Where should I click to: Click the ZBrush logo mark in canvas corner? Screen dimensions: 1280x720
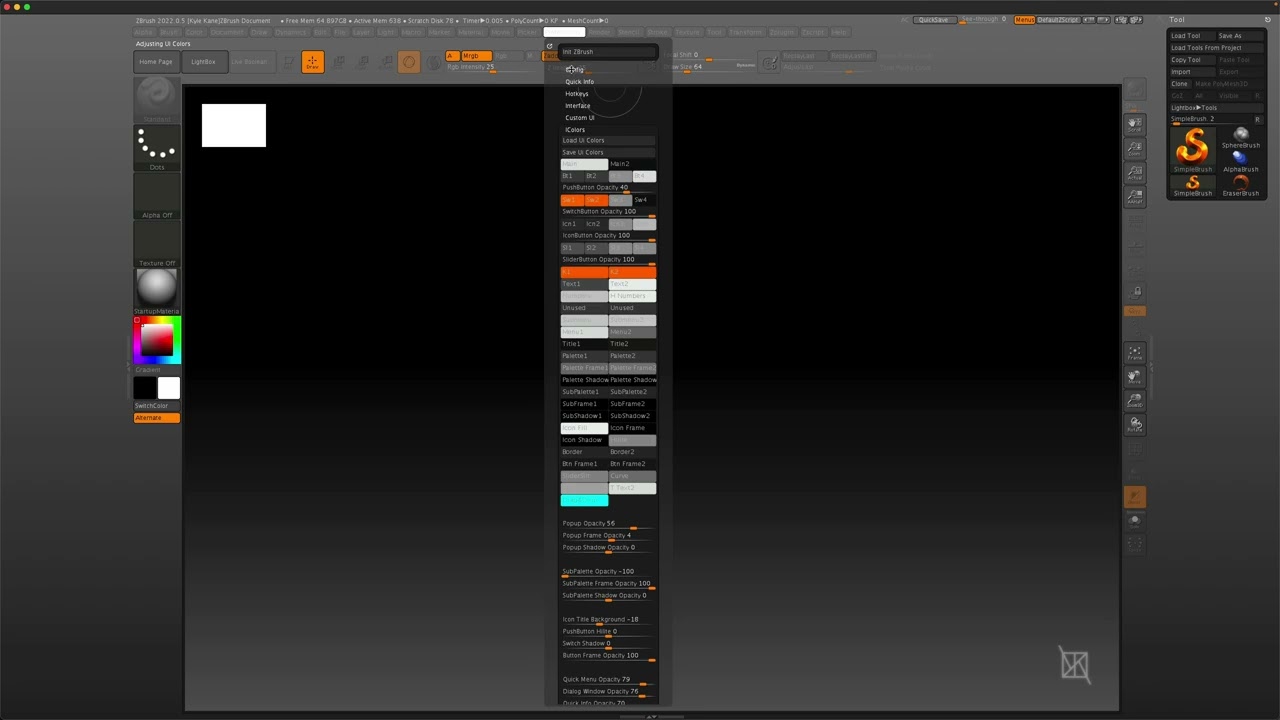click(1075, 665)
